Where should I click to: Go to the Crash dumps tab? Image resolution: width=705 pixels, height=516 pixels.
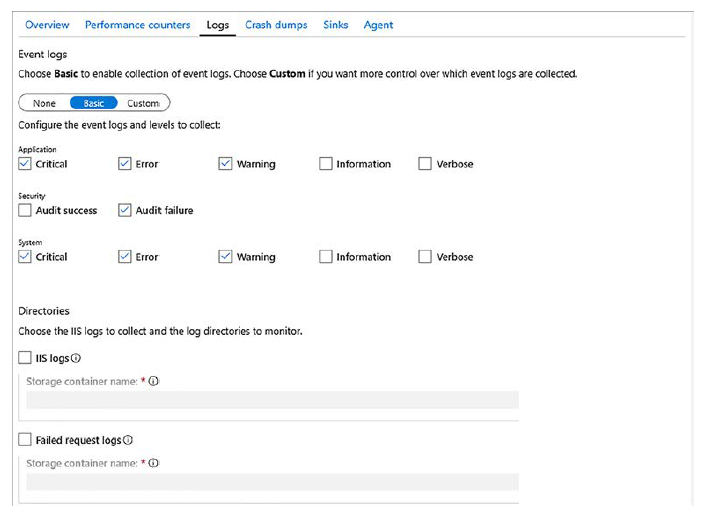(276, 25)
